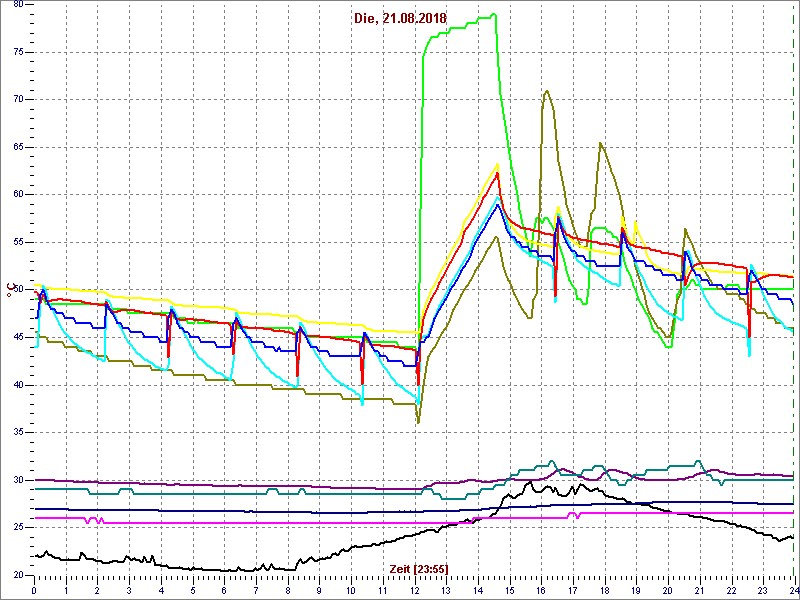Click the magenta line's small step near hour 17
This screenshot has height=600, width=800.
tap(572, 515)
